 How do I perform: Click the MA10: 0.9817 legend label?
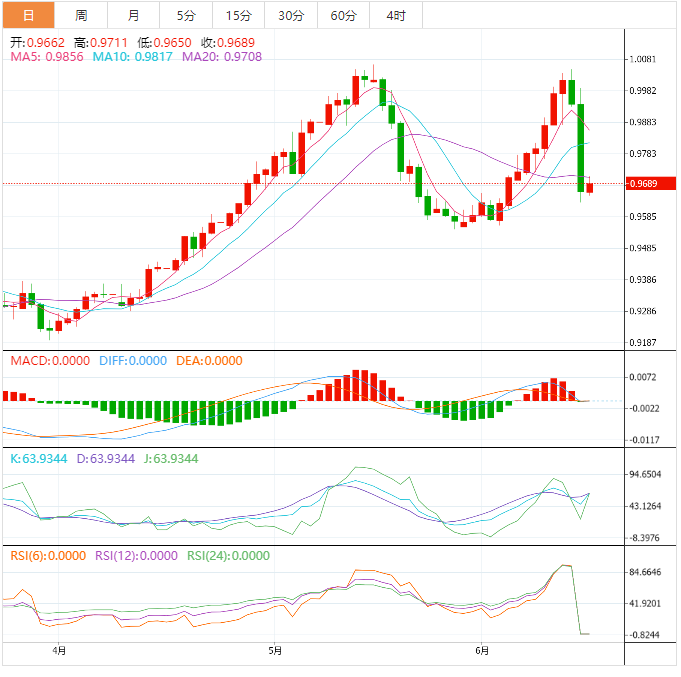[x=132, y=57]
